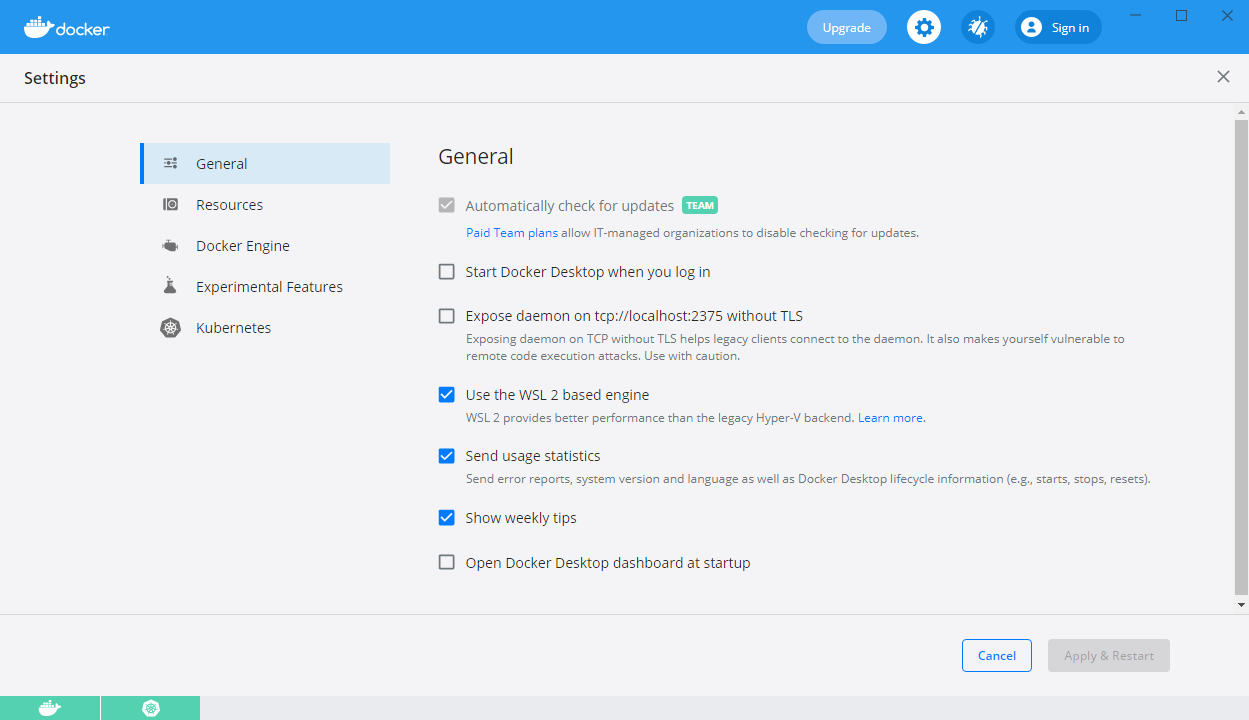Screen dimensions: 1249x720
Task: Open the Settings gear in title bar
Action: pyautogui.click(x=923, y=27)
